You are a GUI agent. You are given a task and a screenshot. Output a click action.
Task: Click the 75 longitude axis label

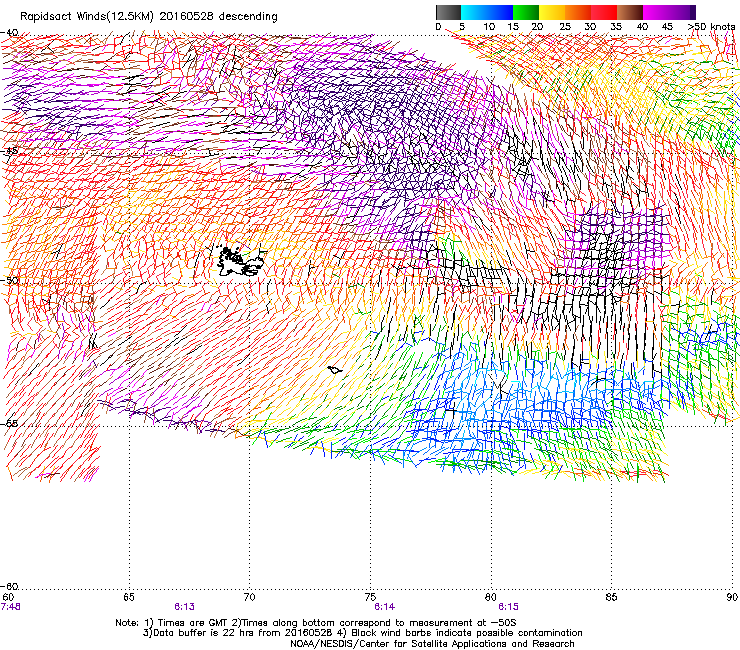click(370, 597)
